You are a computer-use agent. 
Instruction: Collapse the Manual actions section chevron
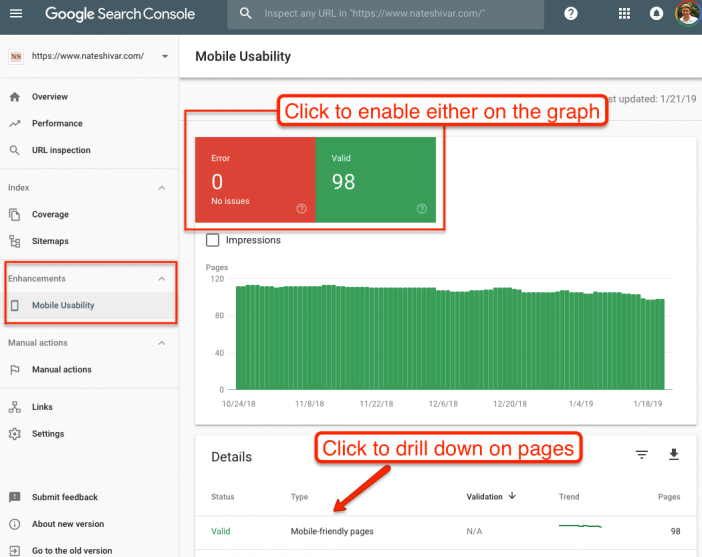tap(162, 343)
